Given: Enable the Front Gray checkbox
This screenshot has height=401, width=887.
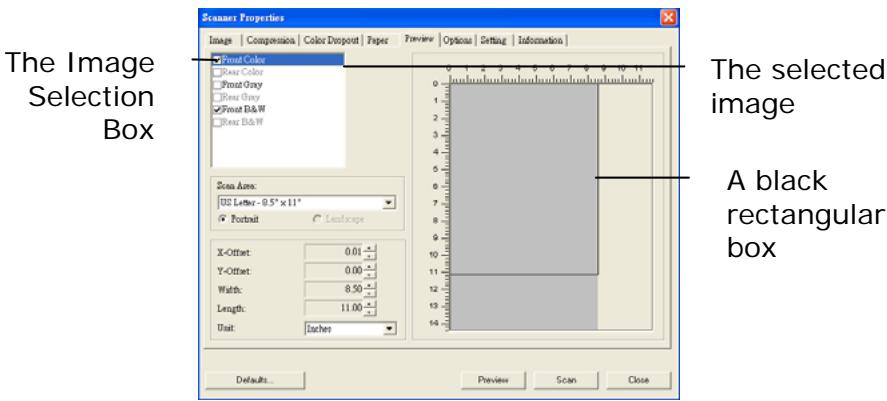Looking at the screenshot, I should click(216, 84).
